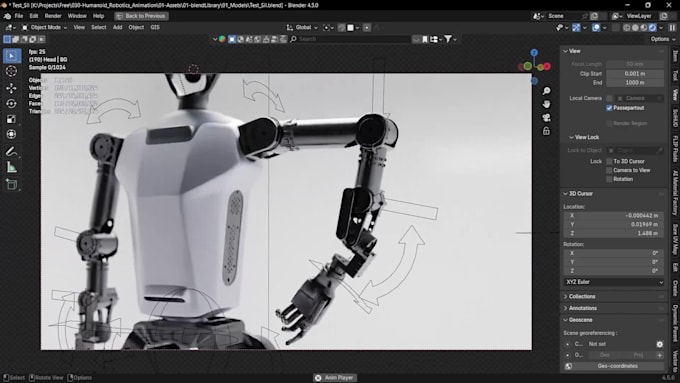Switch to material preview shading
Image resolution: width=680 pixels, height=383 pixels.
tap(644, 27)
